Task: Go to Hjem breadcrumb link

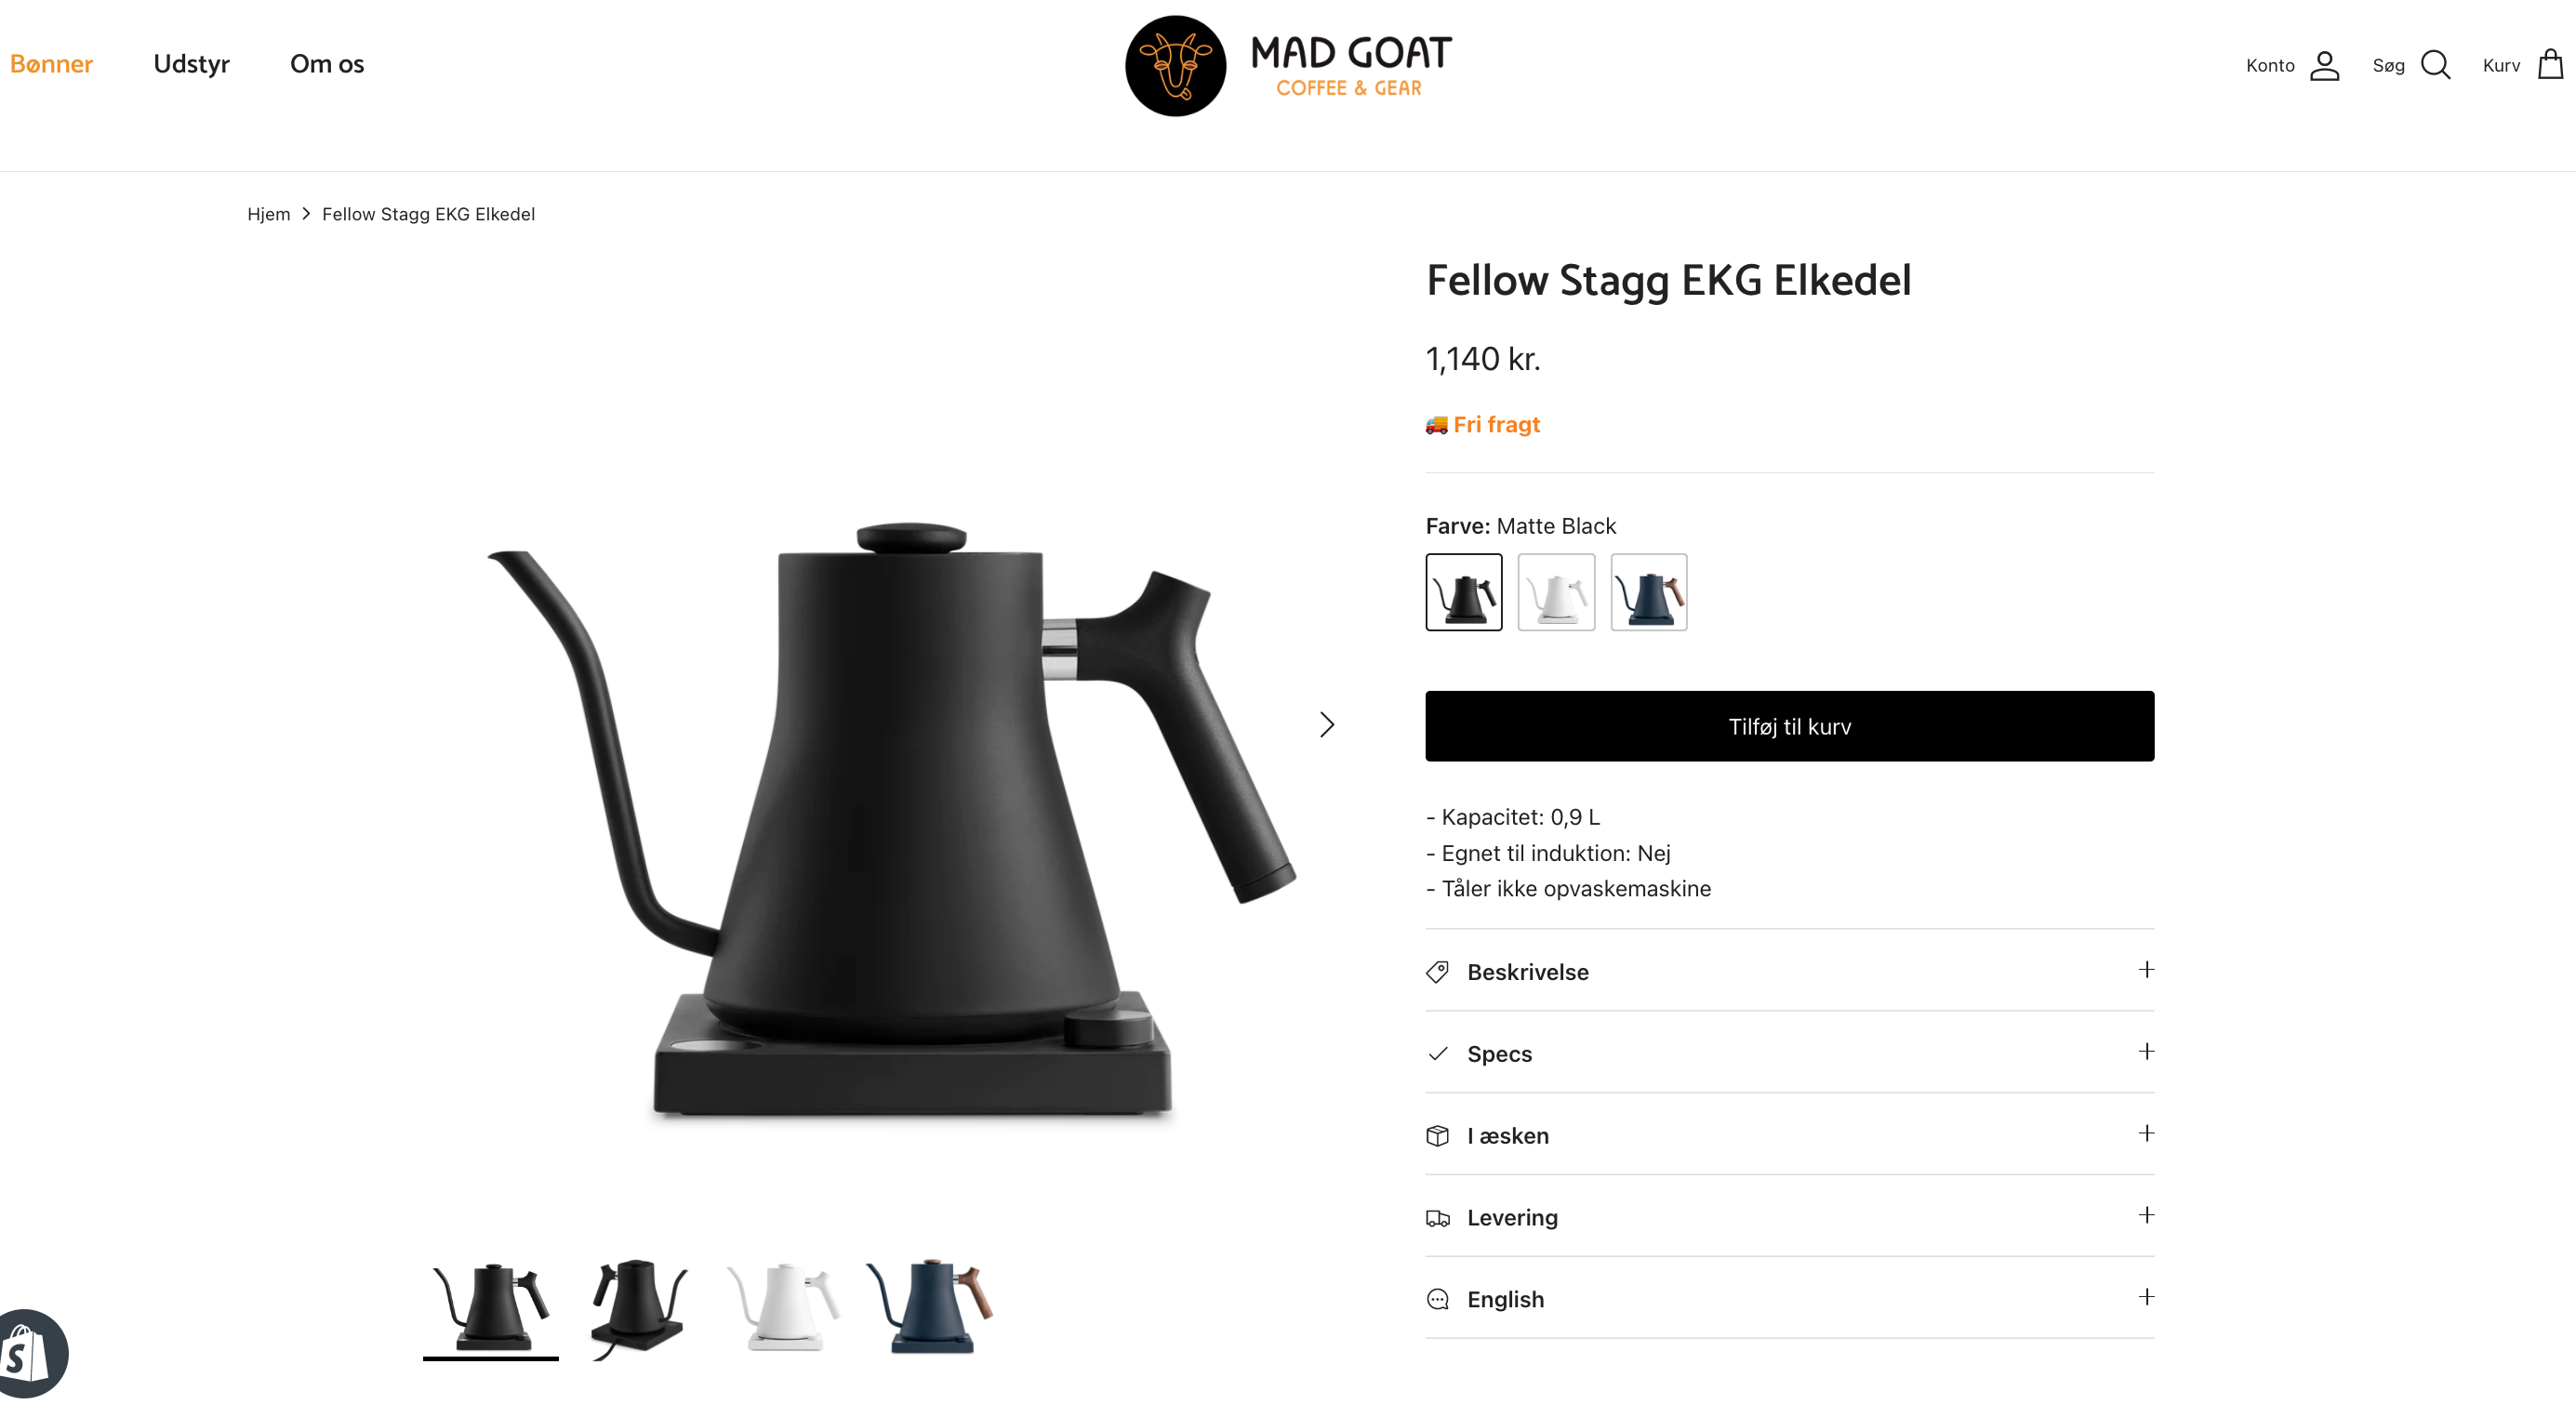Action: tap(268, 214)
